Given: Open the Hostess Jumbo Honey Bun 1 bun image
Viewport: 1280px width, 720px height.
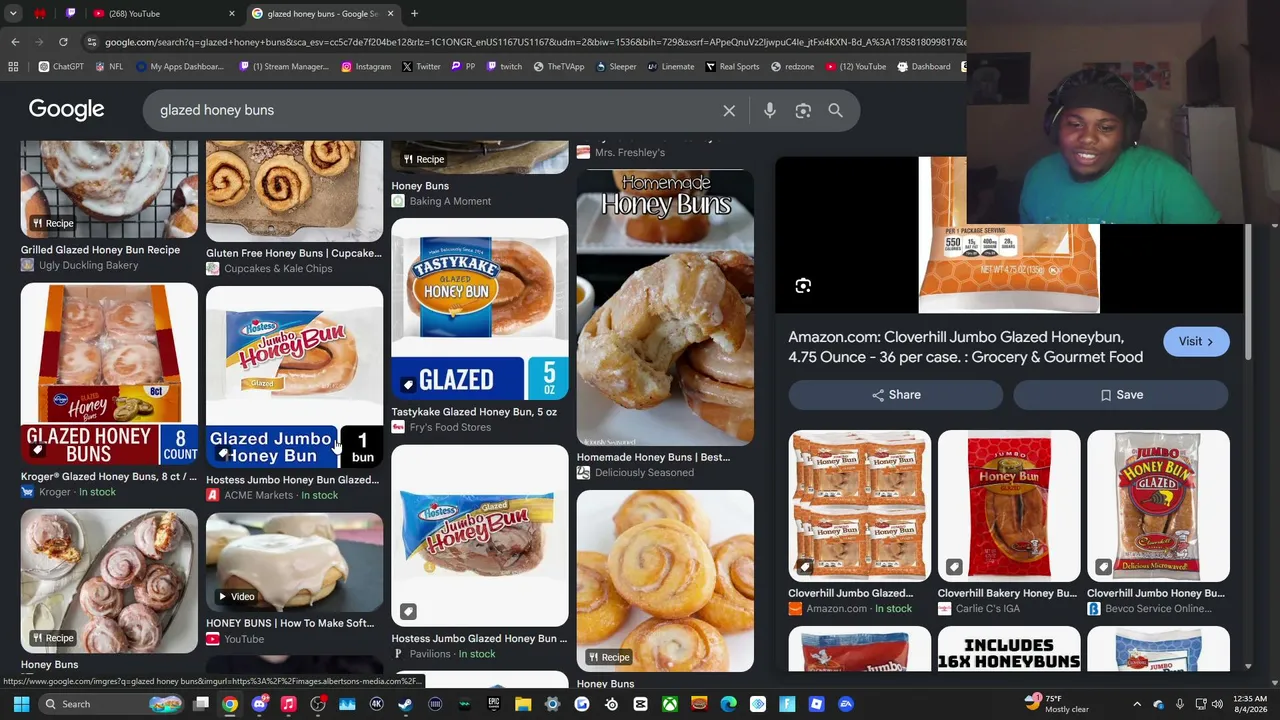Looking at the screenshot, I should click(294, 379).
